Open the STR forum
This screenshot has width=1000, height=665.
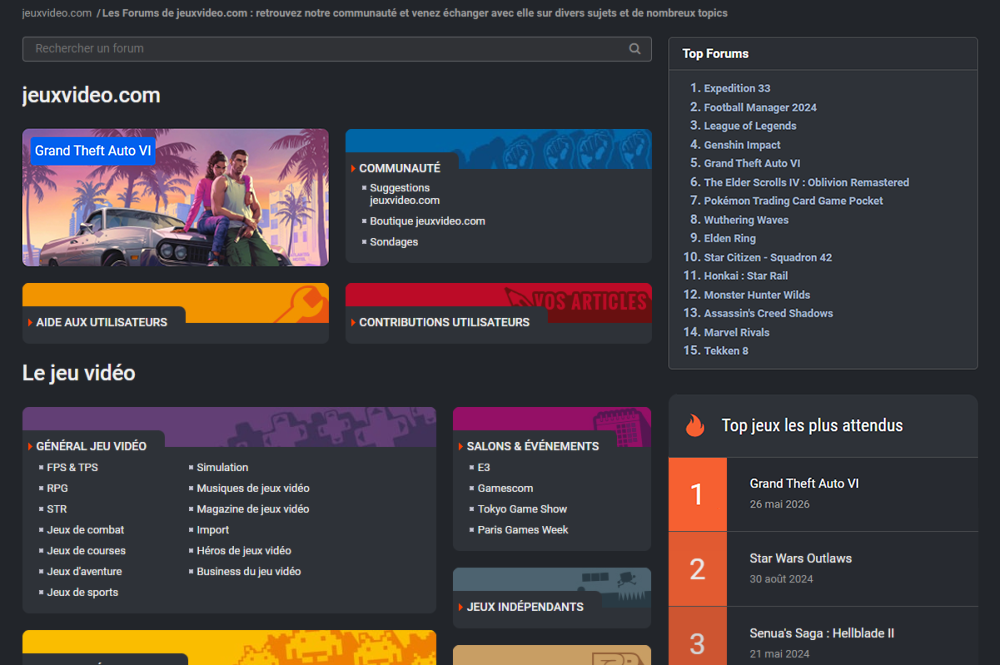56,509
